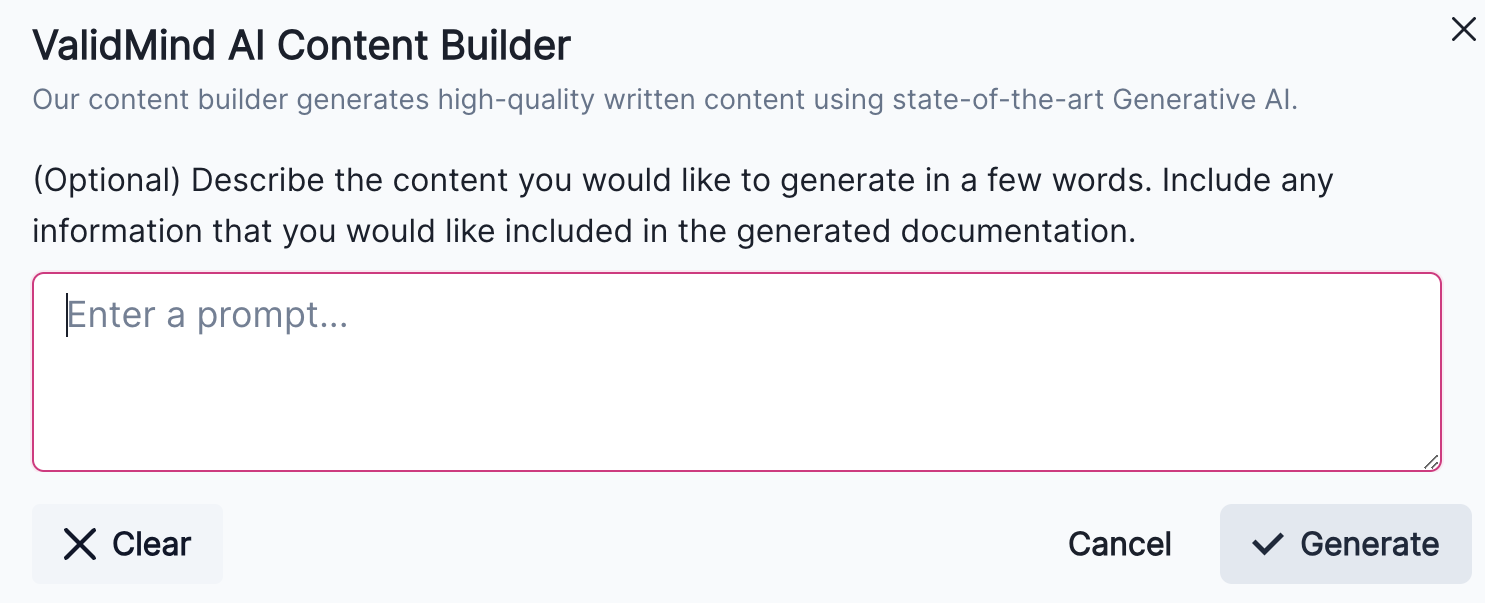Click the X icon inside Clear button
The width and height of the screenshot is (1485, 603).
coord(80,544)
